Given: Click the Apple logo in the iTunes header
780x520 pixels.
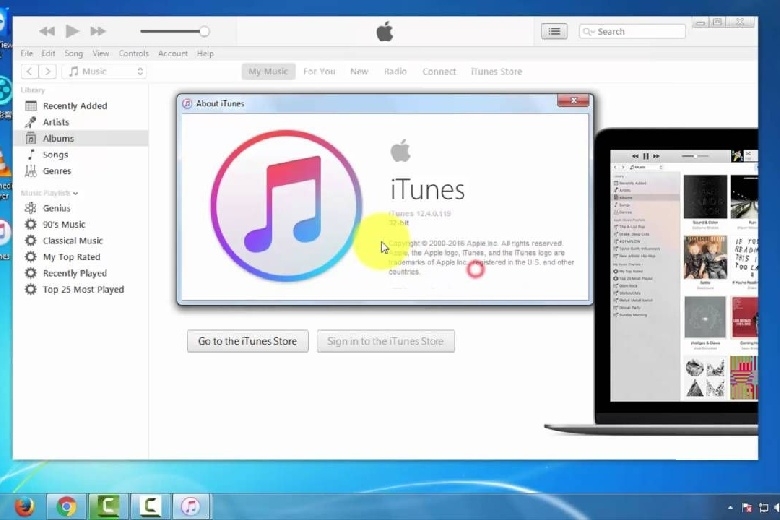Looking at the screenshot, I should click(385, 31).
